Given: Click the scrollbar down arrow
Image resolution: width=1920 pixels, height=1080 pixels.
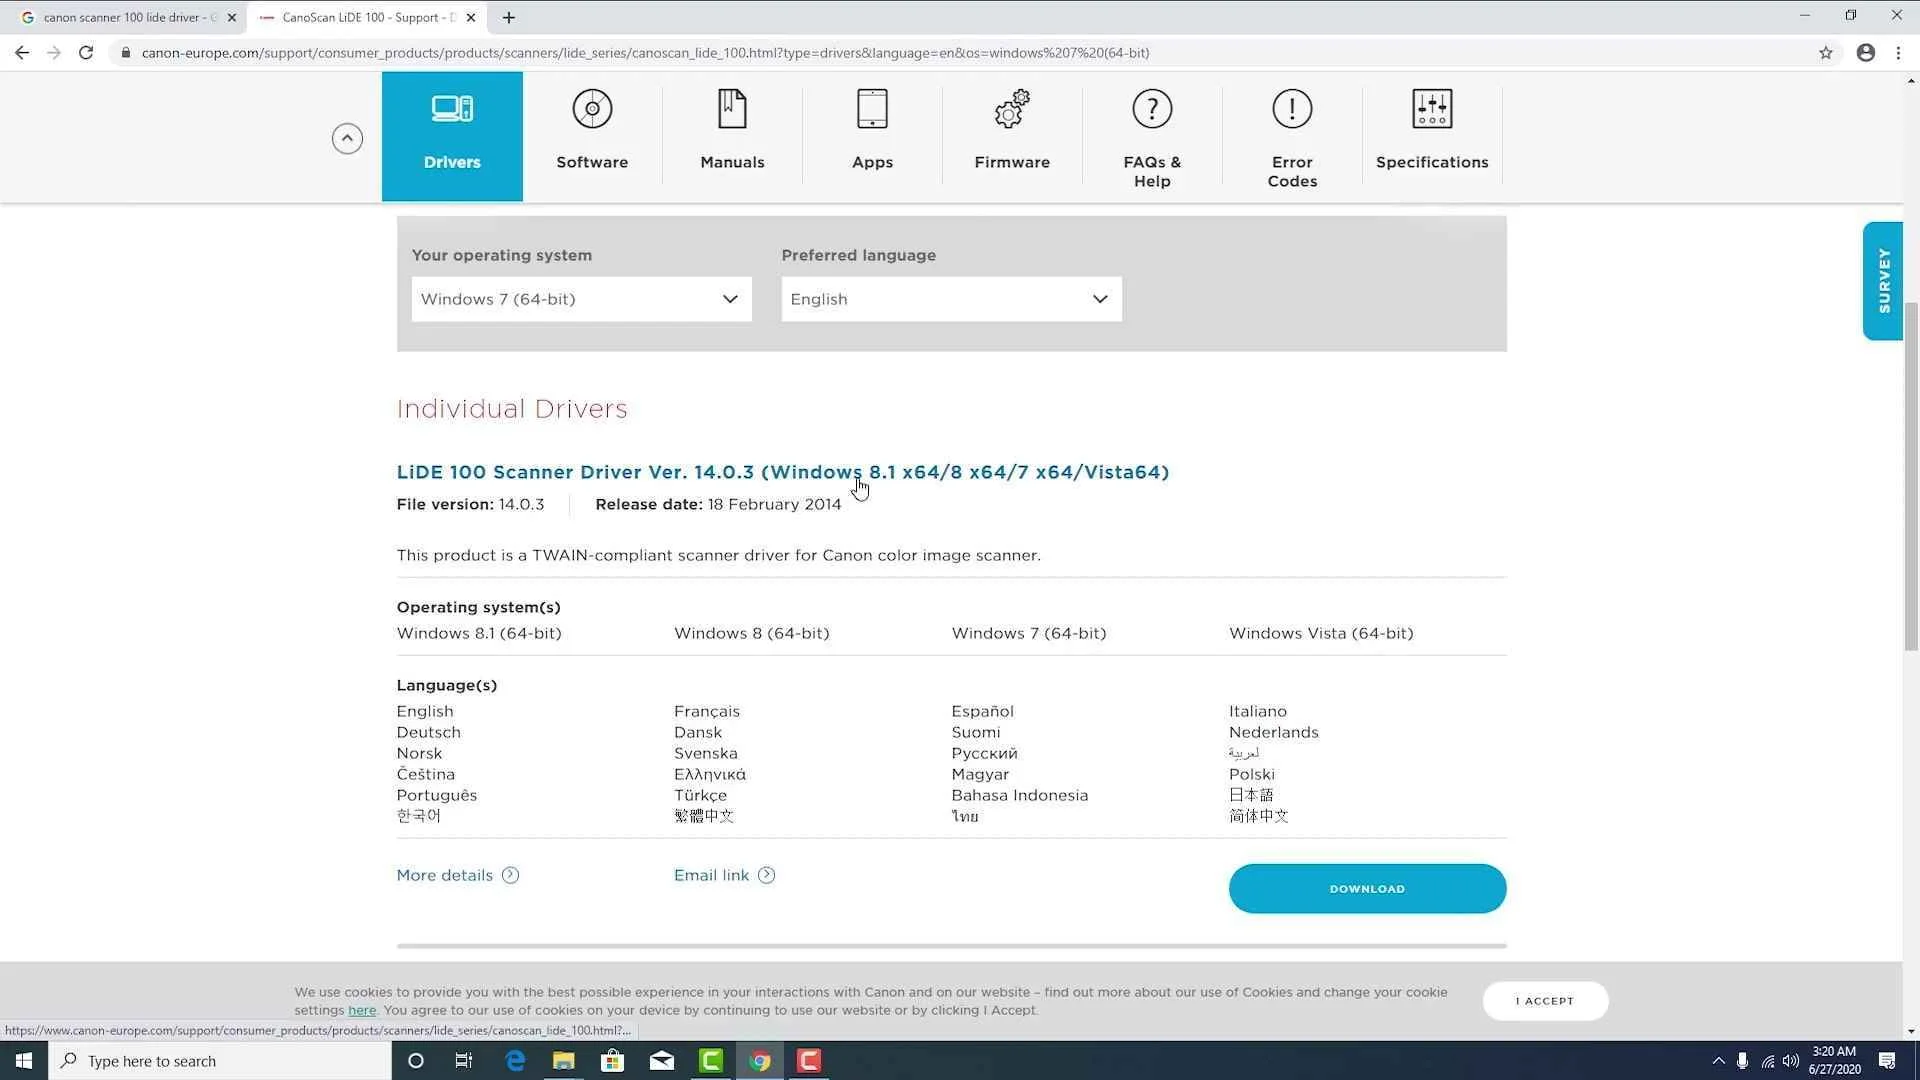Looking at the screenshot, I should click(x=1911, y=1031).
